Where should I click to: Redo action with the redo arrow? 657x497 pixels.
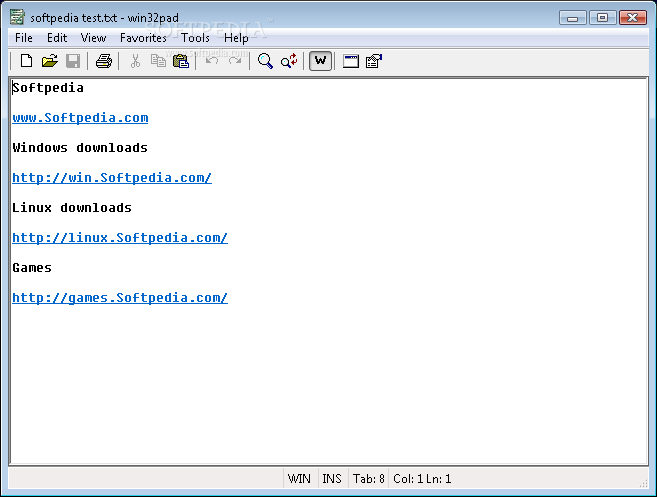[x=235, y=61]
